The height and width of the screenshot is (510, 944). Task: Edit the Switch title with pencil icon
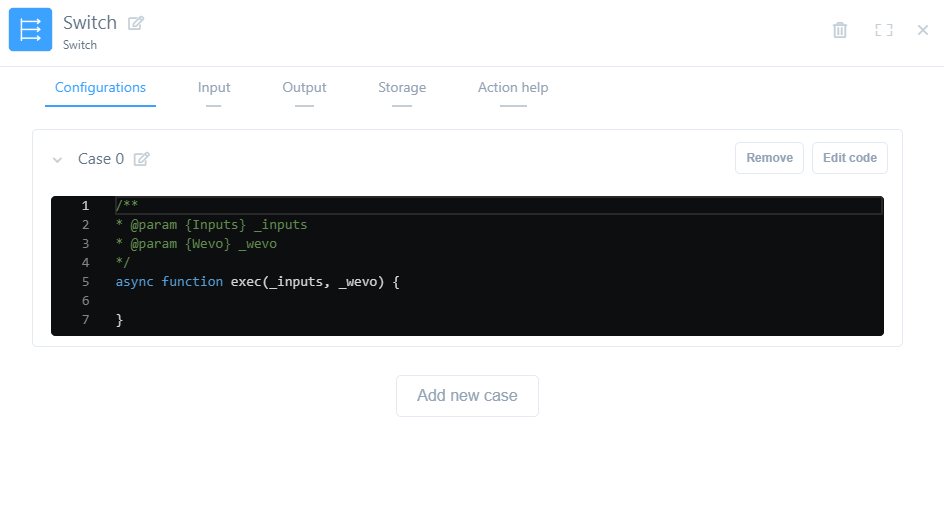136,23
